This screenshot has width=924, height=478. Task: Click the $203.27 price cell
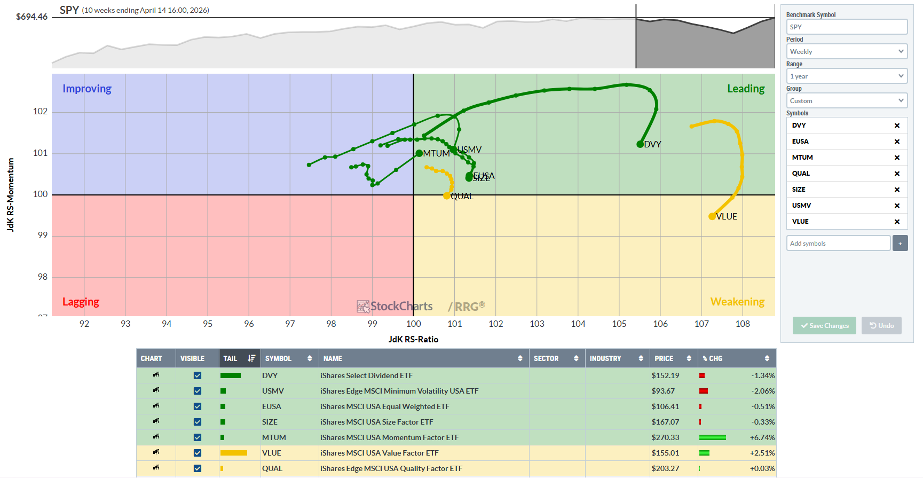665,469
